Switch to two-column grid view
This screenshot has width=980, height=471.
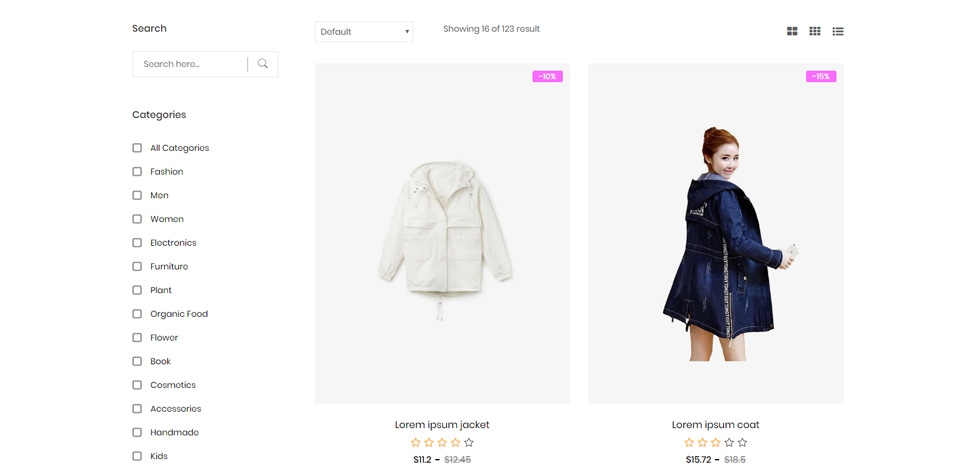[792, 31]
